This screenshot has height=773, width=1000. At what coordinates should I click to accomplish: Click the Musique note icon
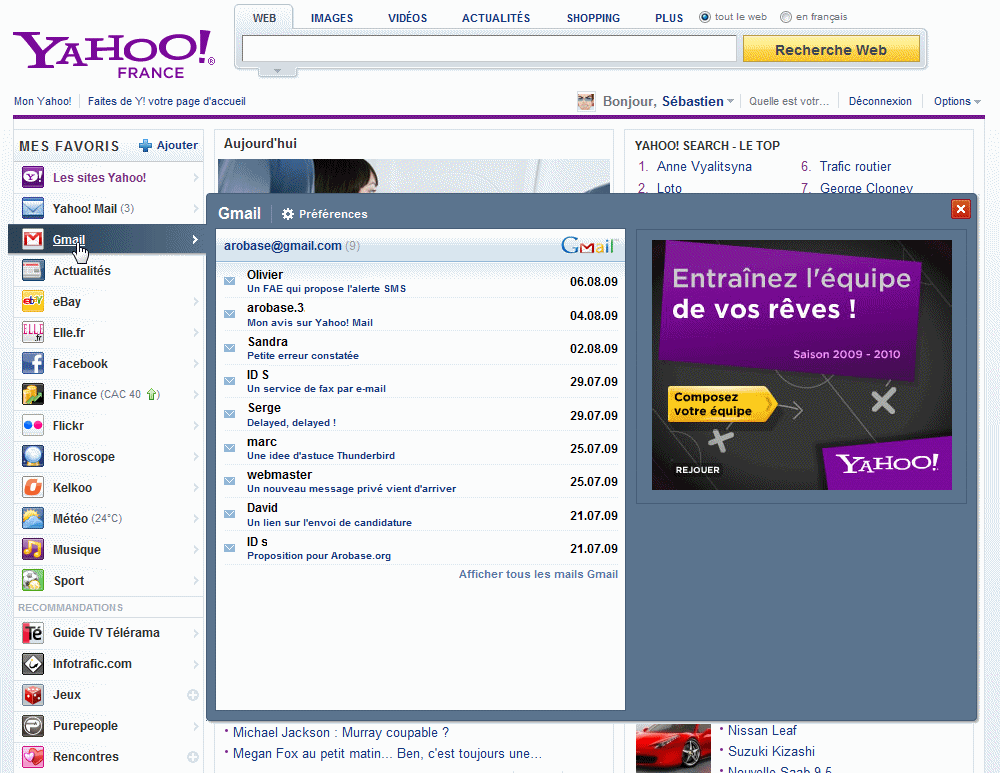33,549
